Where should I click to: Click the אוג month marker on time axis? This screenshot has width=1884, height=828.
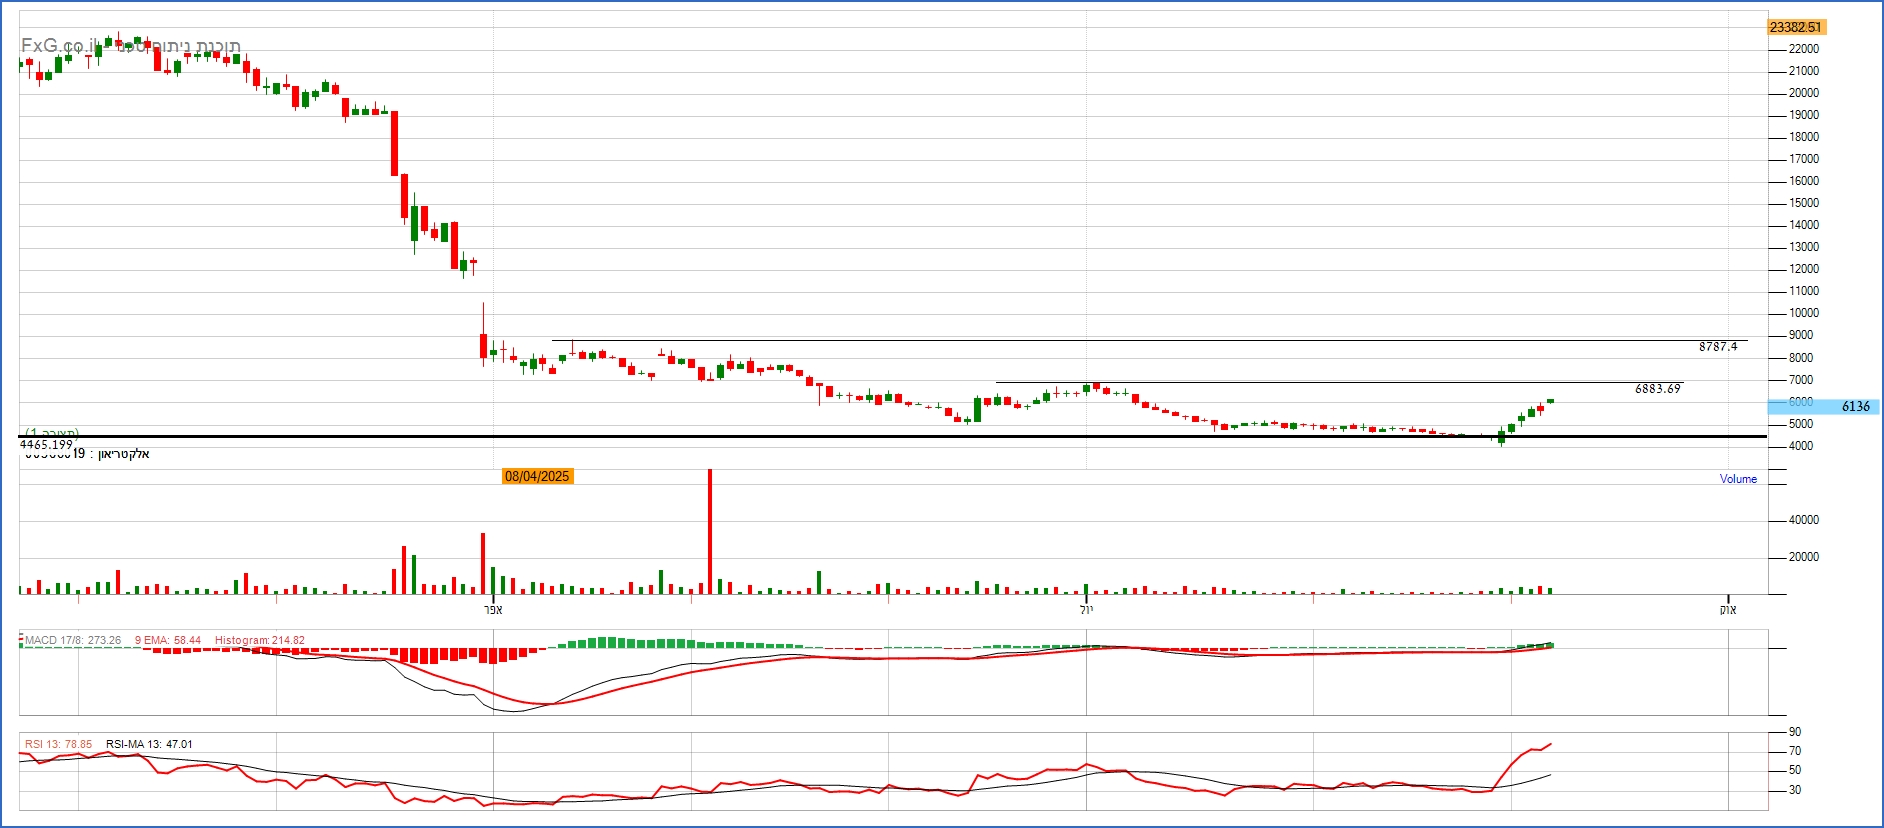[1728, 610]
